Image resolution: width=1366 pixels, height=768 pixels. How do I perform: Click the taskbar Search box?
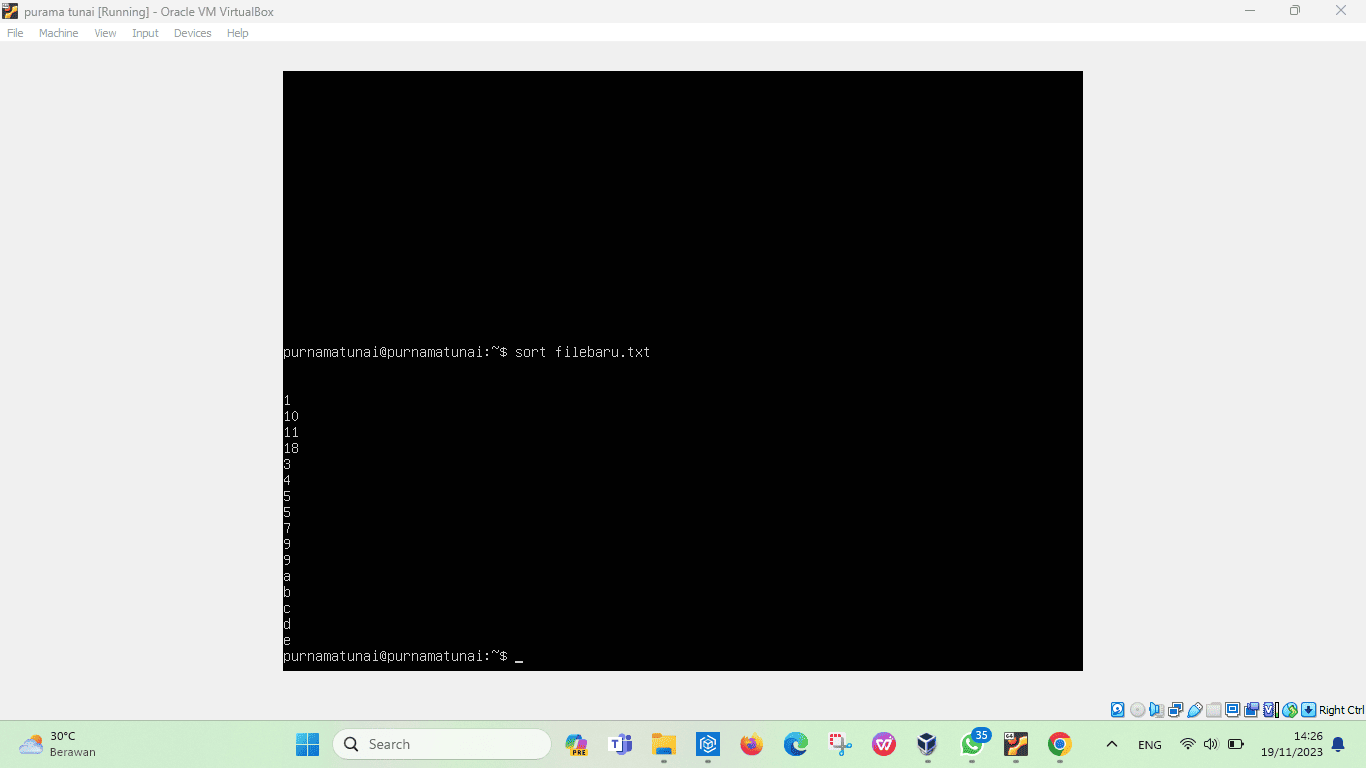click(x=442, y=744)
